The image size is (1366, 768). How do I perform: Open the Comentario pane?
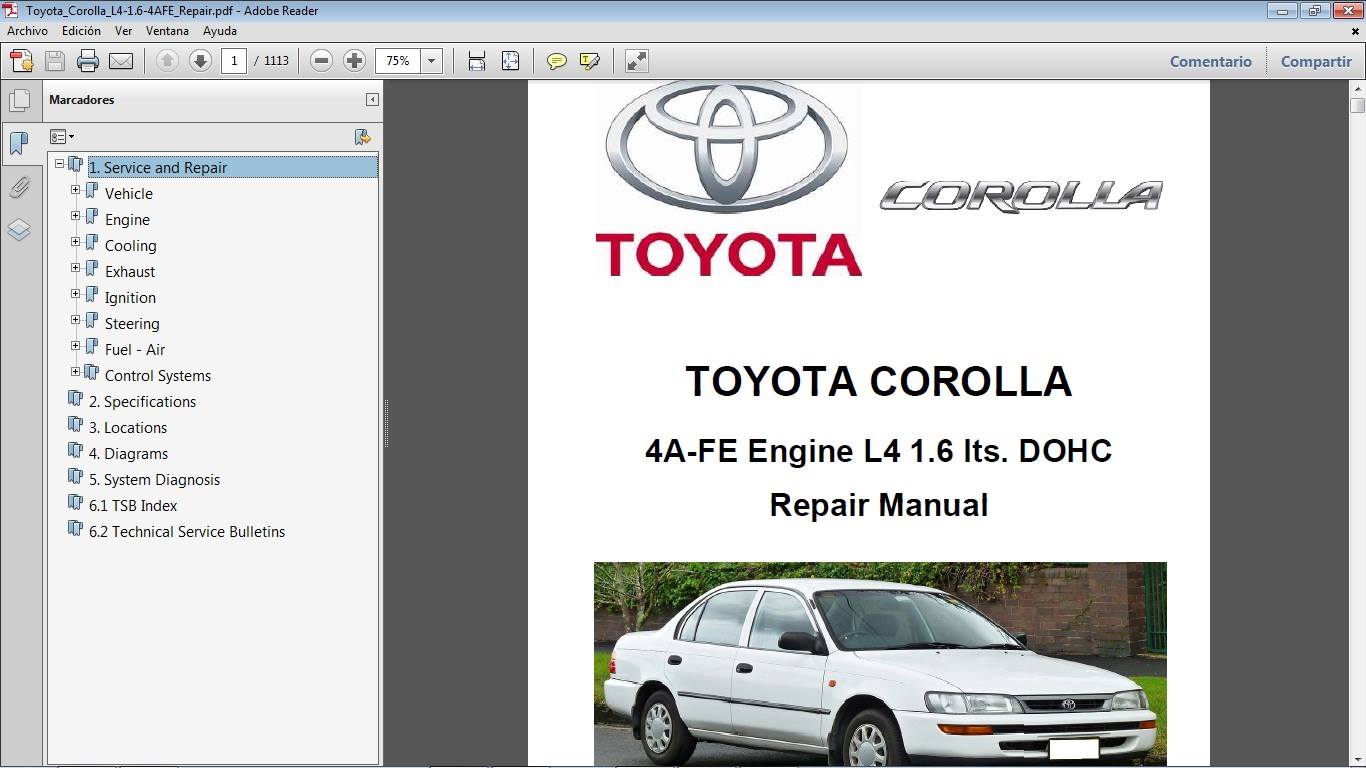[x=1211, y=61]
